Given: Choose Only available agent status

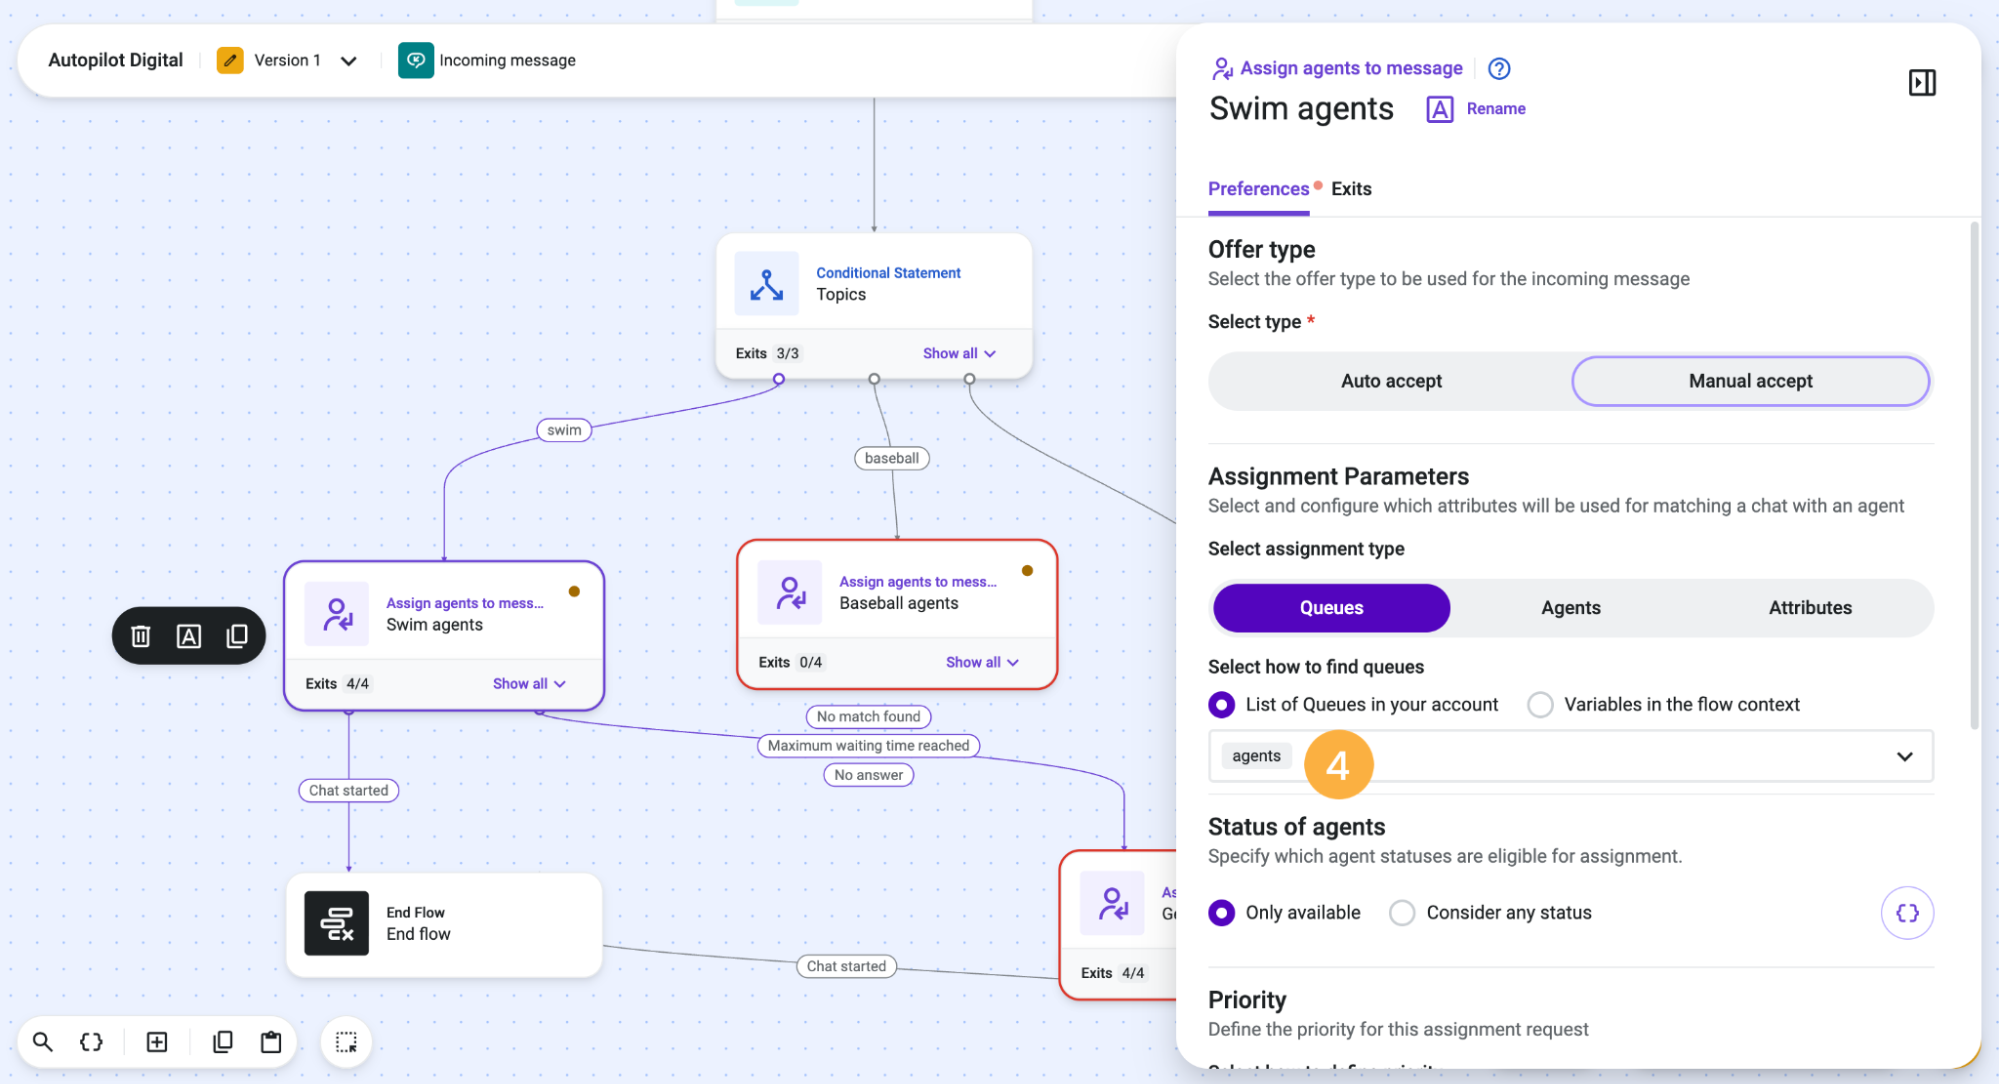Looking at the screenshot, I should click(x=1221, y=913).
